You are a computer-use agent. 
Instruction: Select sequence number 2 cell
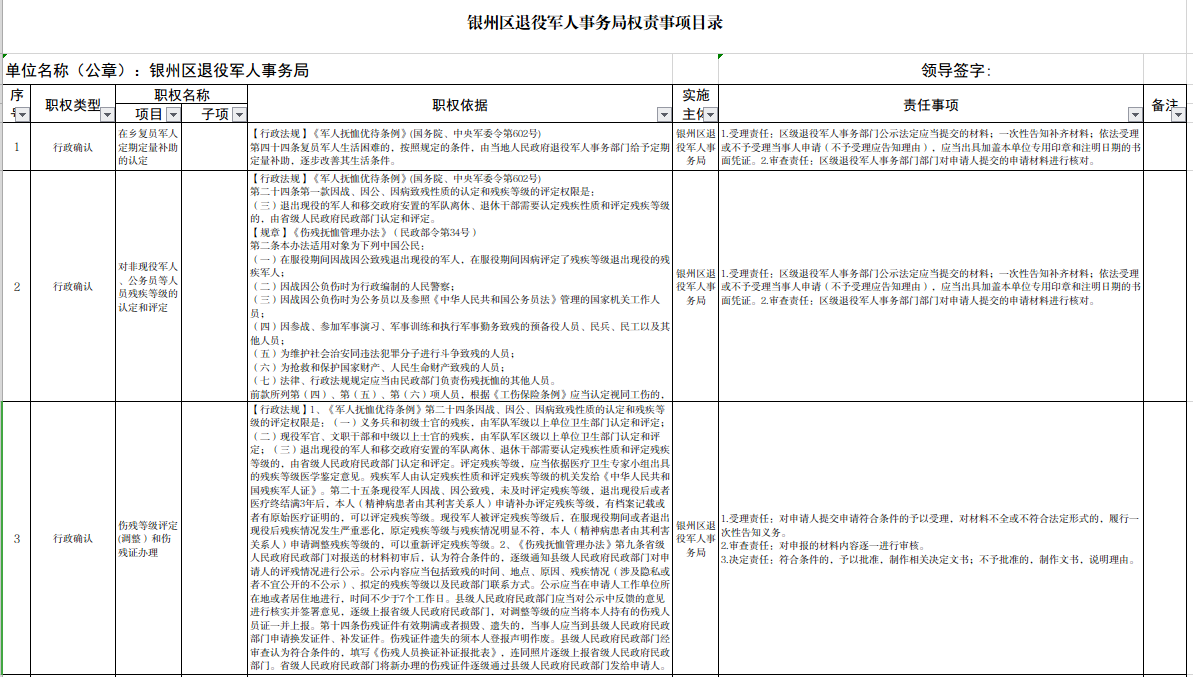[17, 287]
